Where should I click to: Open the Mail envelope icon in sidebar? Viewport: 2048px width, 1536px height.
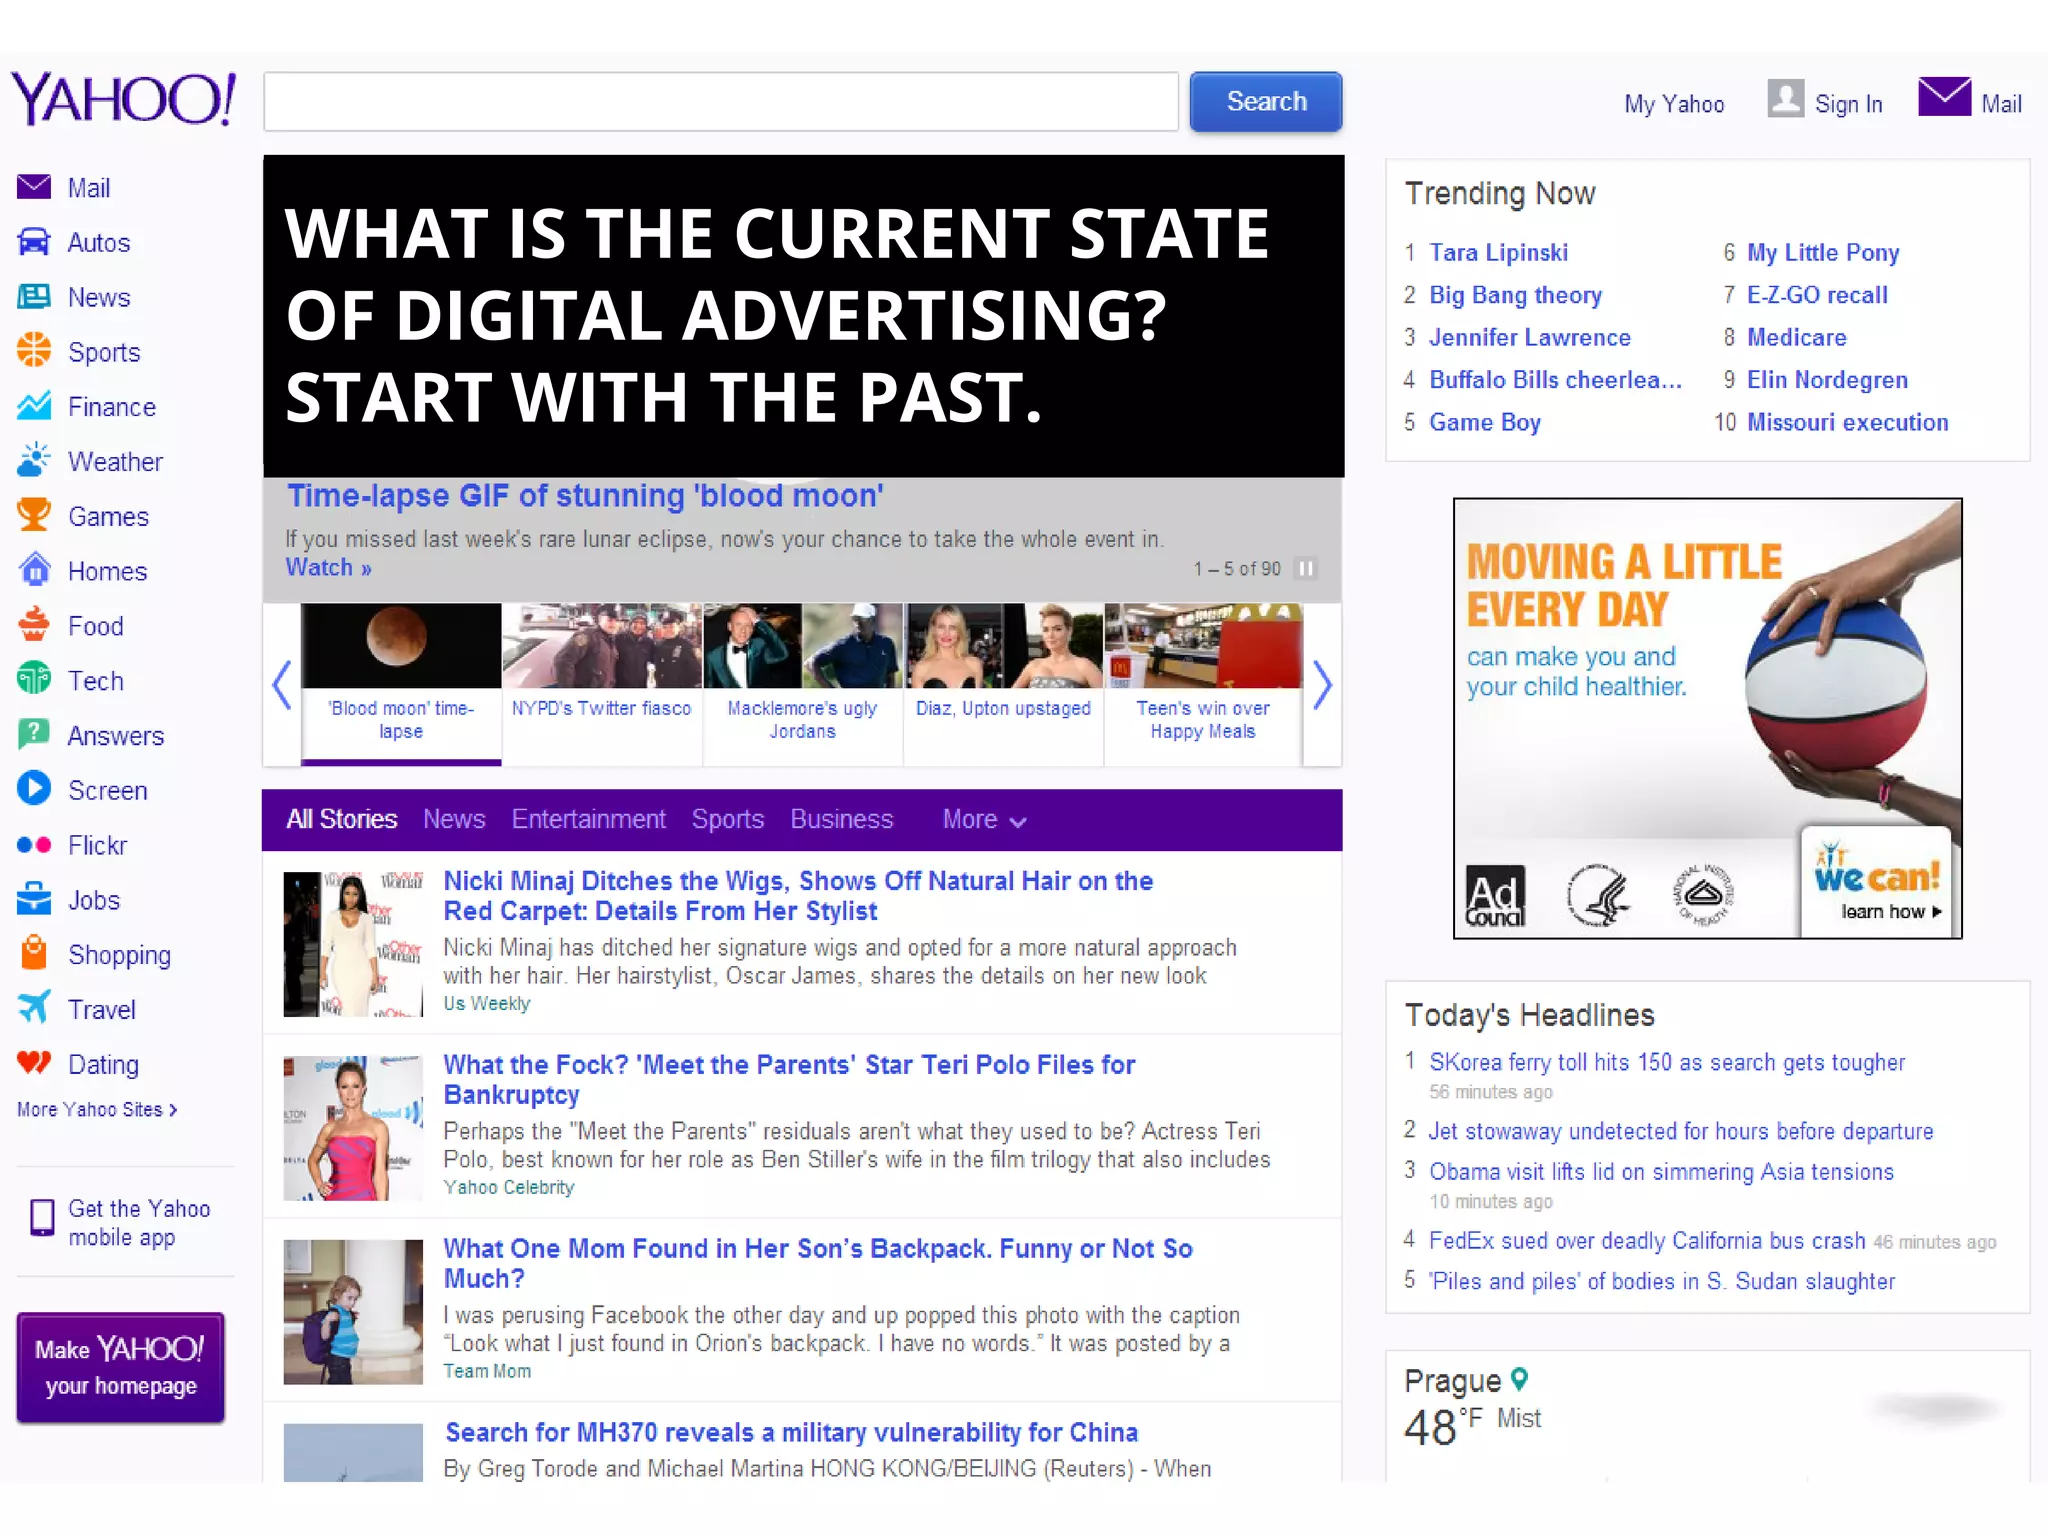34,187
